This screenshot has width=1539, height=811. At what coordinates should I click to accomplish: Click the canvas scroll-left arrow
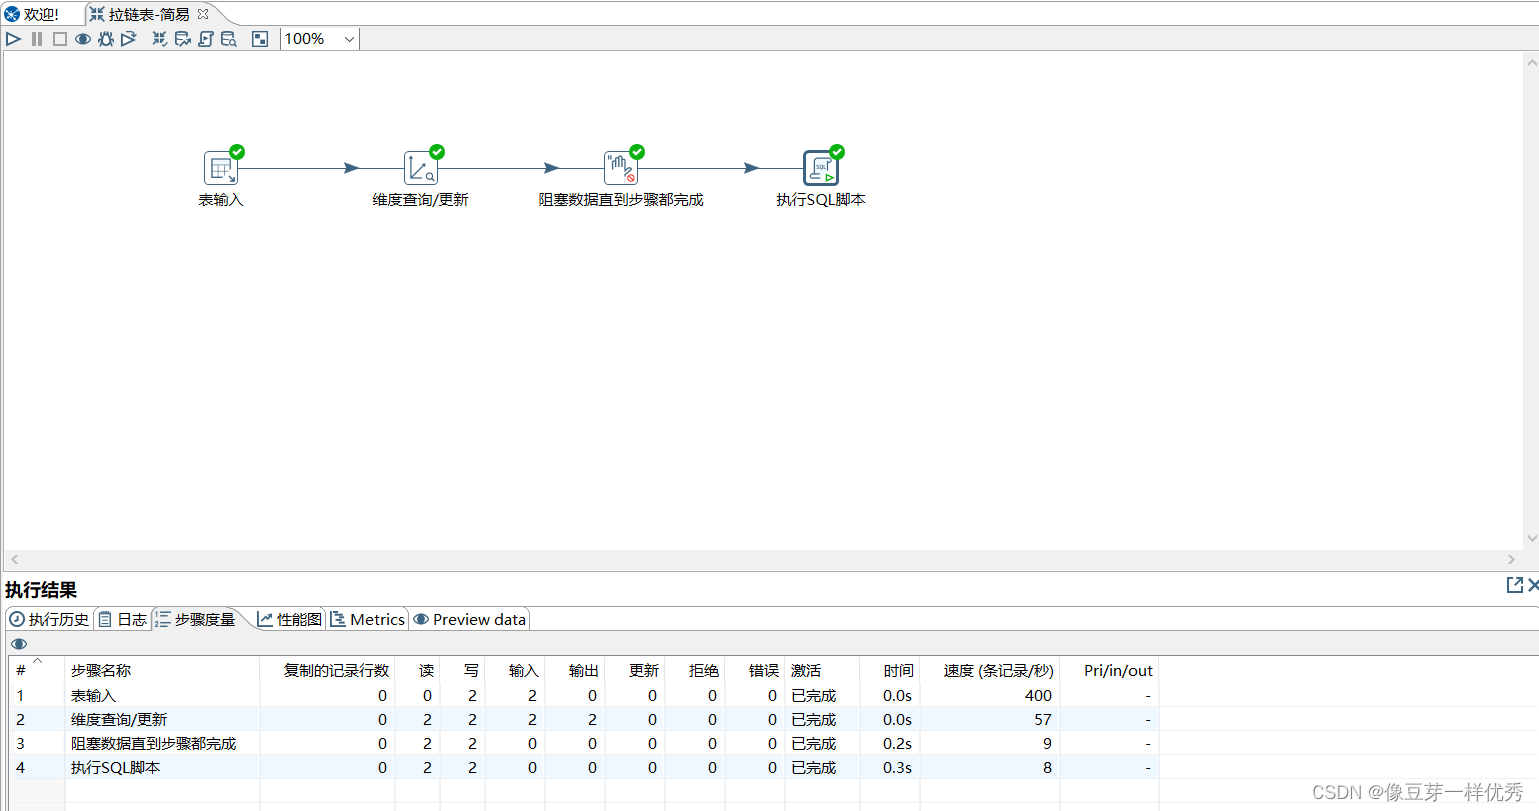(14, 559)
